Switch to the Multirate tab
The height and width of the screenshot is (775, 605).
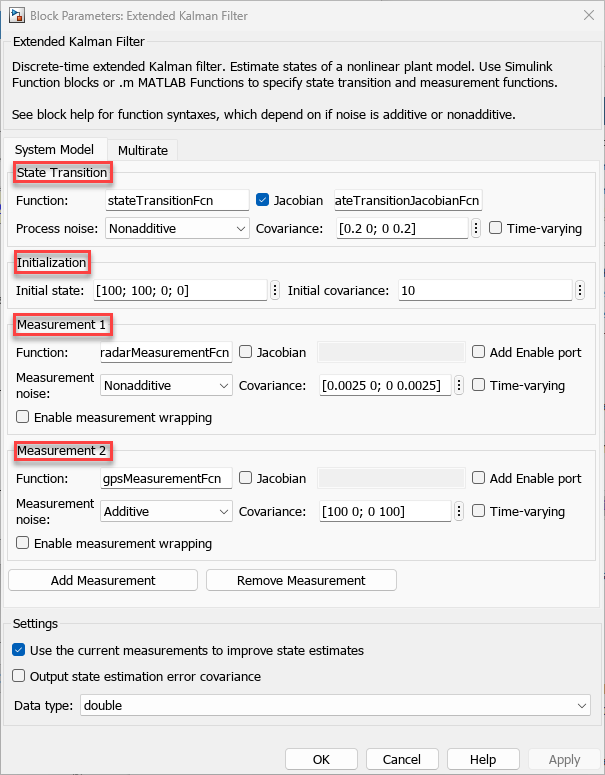tap(143, 150)
